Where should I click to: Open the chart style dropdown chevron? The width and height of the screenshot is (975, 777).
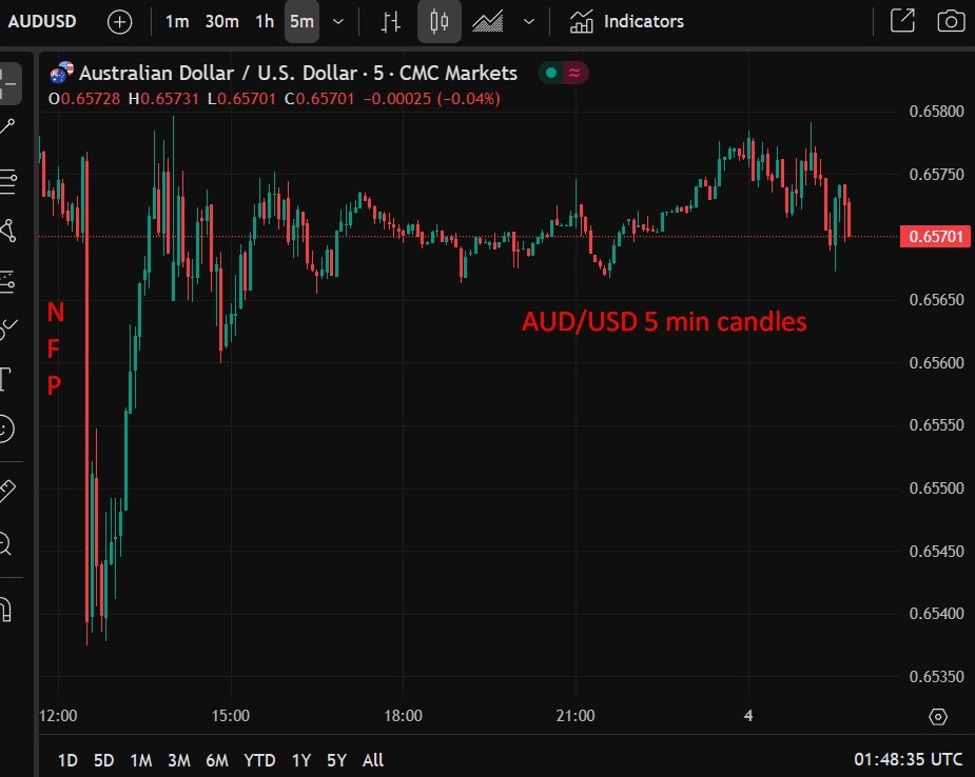point(530,21)
